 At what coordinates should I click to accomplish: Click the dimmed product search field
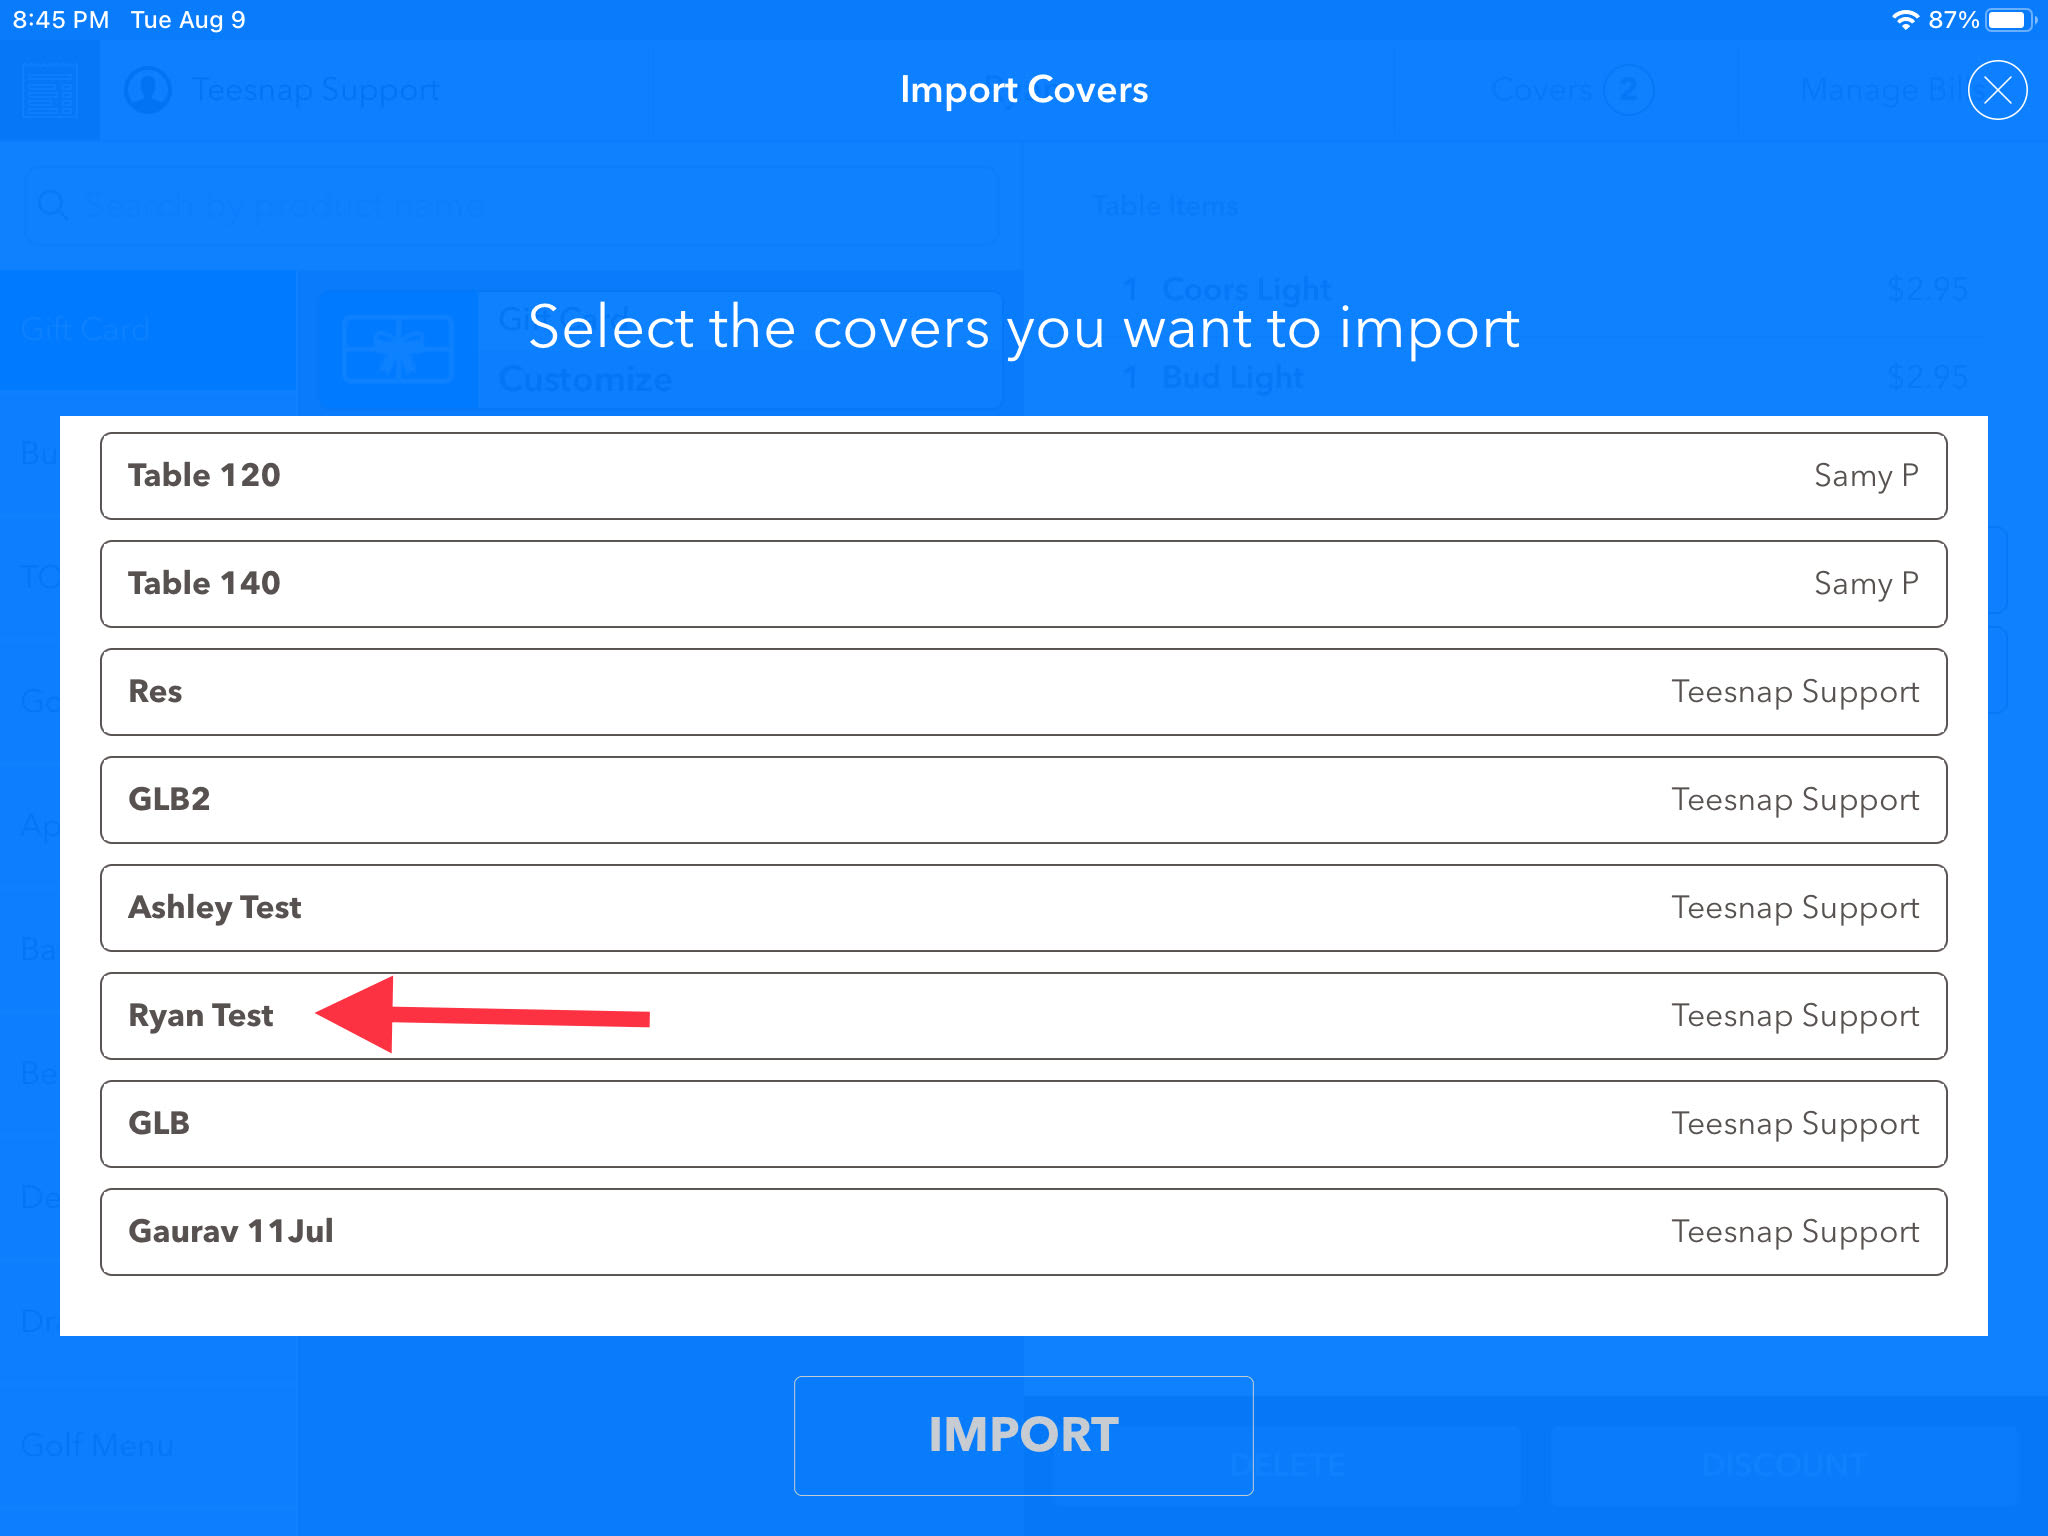pyautogui.click(x=511, y=206)
